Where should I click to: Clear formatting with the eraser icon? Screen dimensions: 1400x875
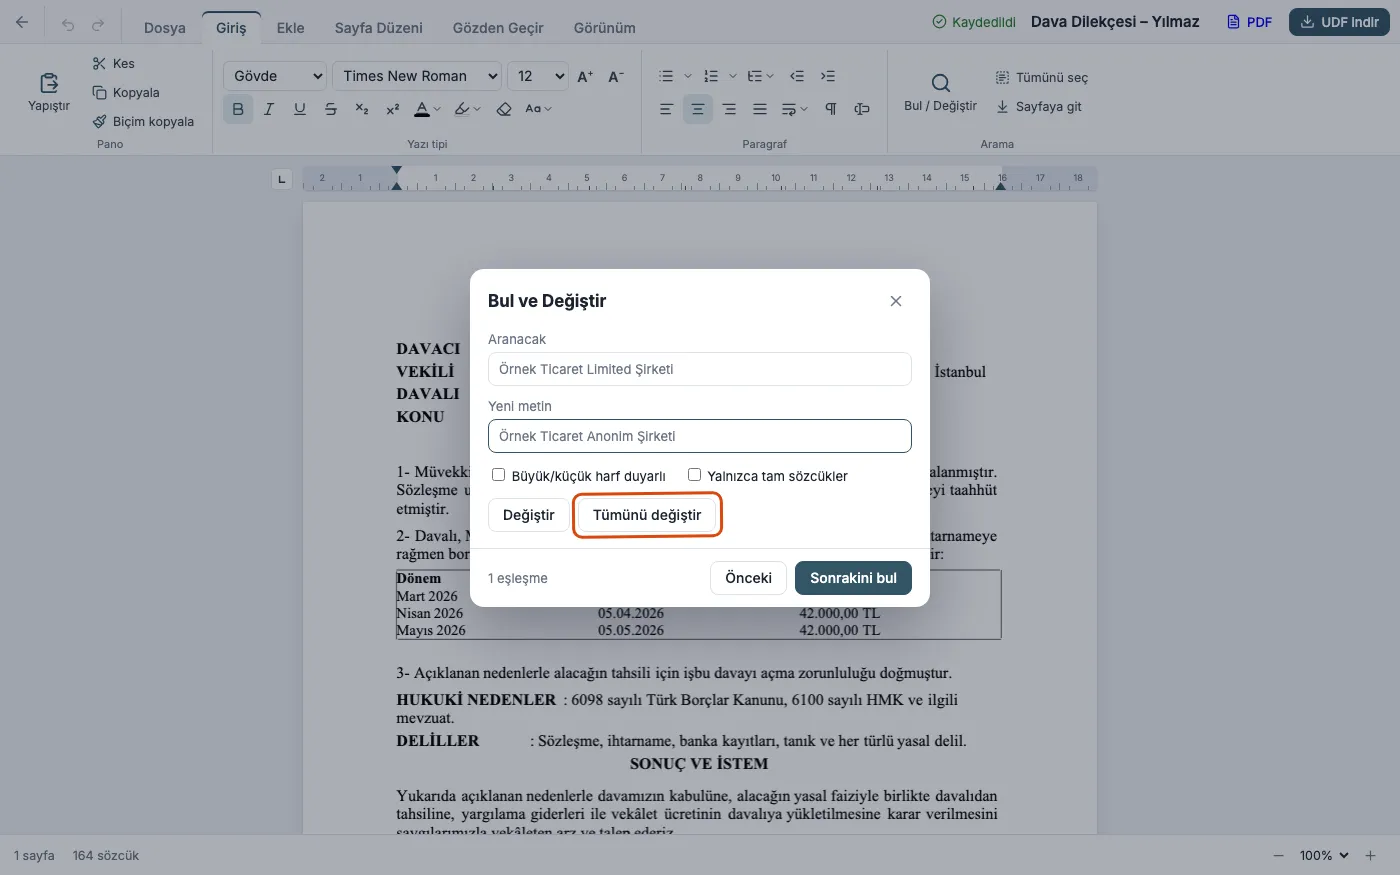[504, 109]
